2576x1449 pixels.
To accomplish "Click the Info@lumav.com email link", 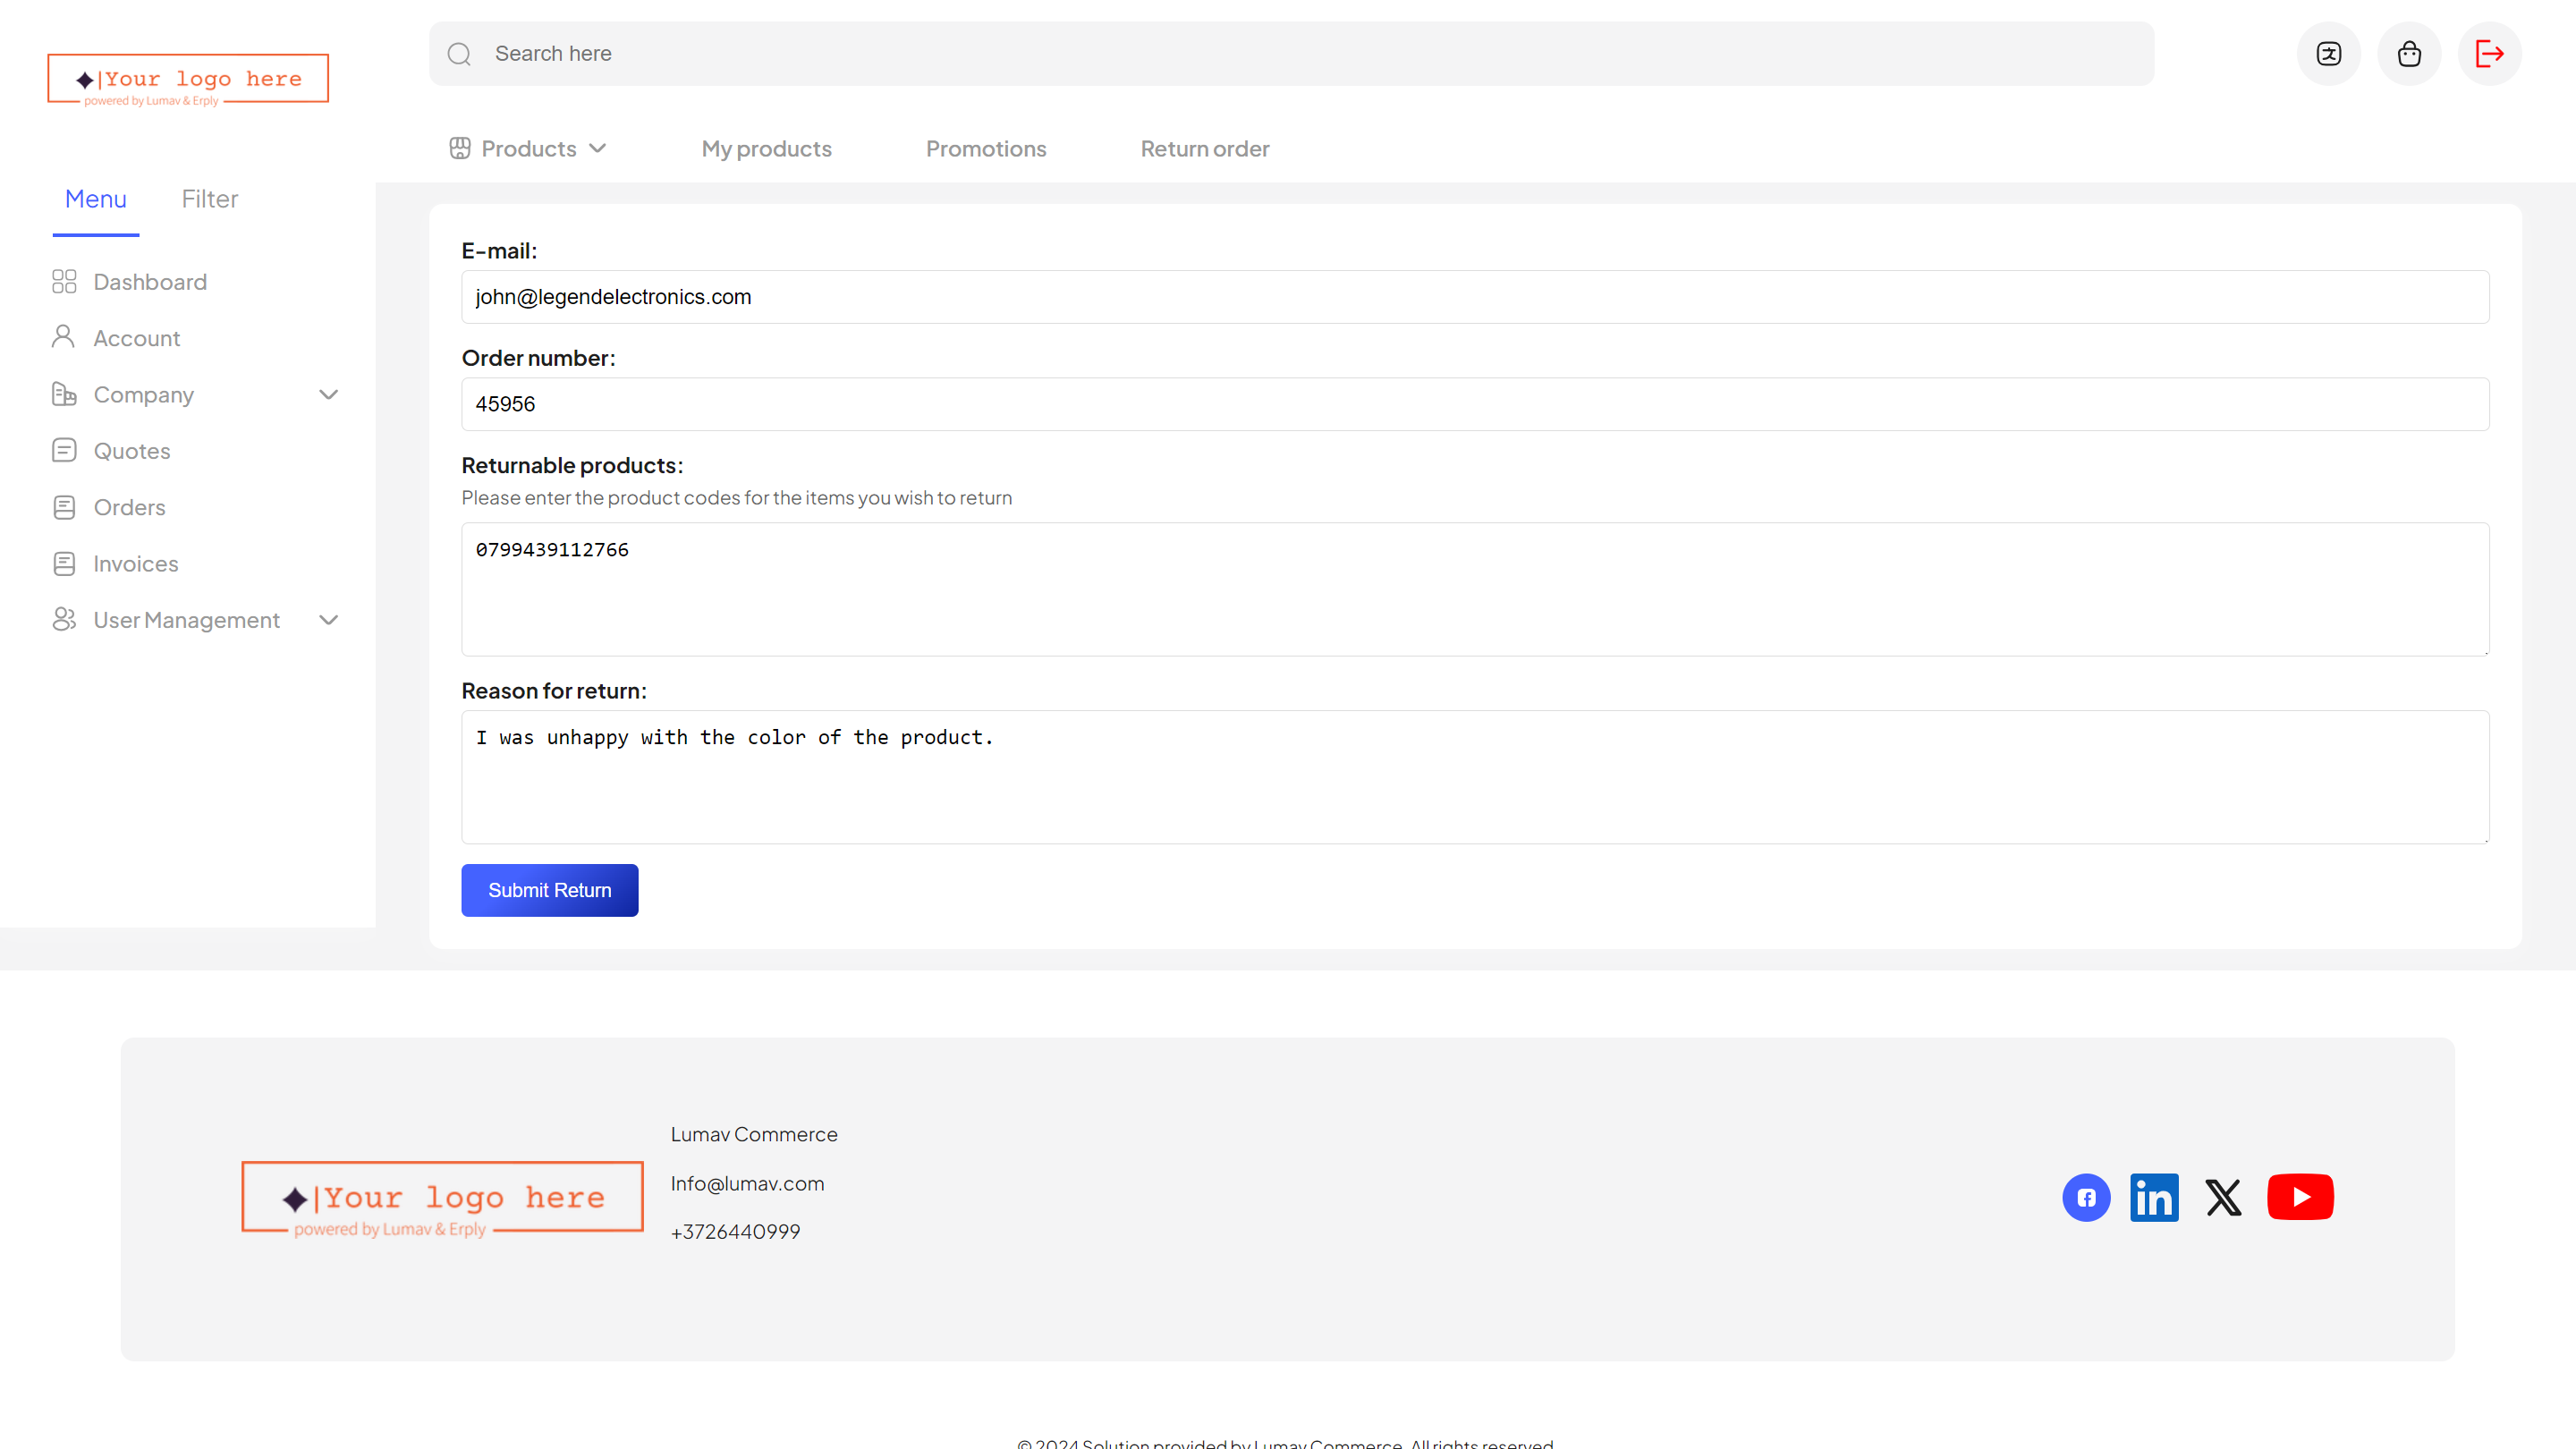I will (x=747, y=1183).
